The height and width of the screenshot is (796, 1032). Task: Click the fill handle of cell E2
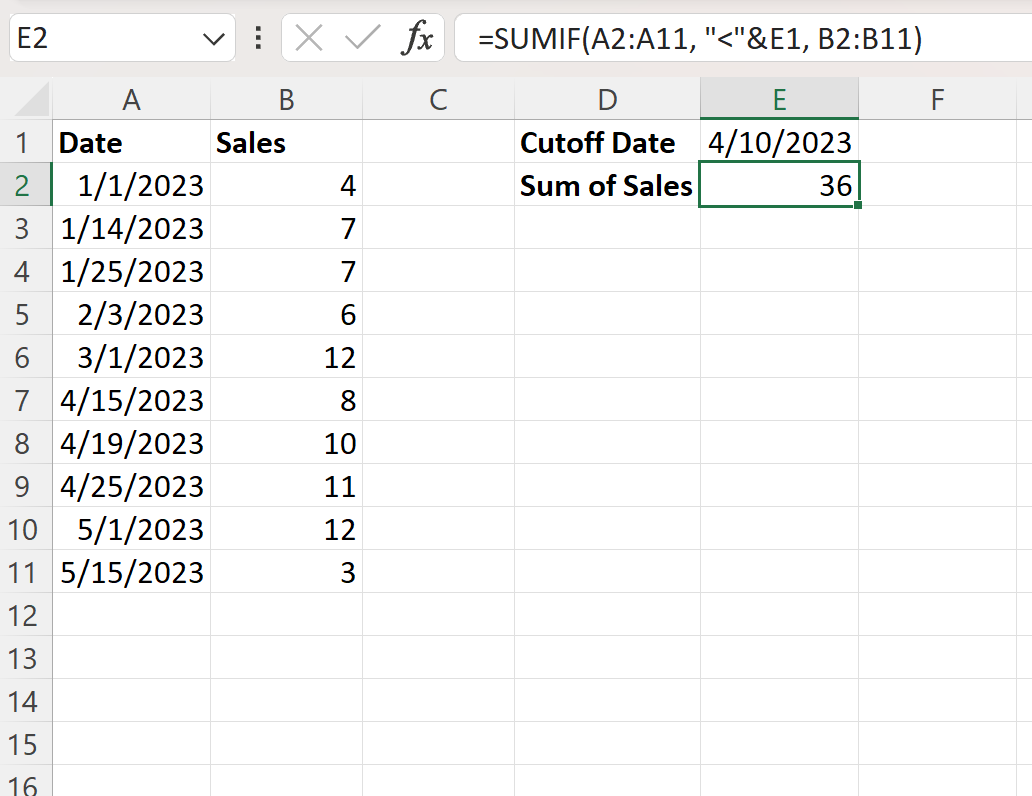[858, 205]
